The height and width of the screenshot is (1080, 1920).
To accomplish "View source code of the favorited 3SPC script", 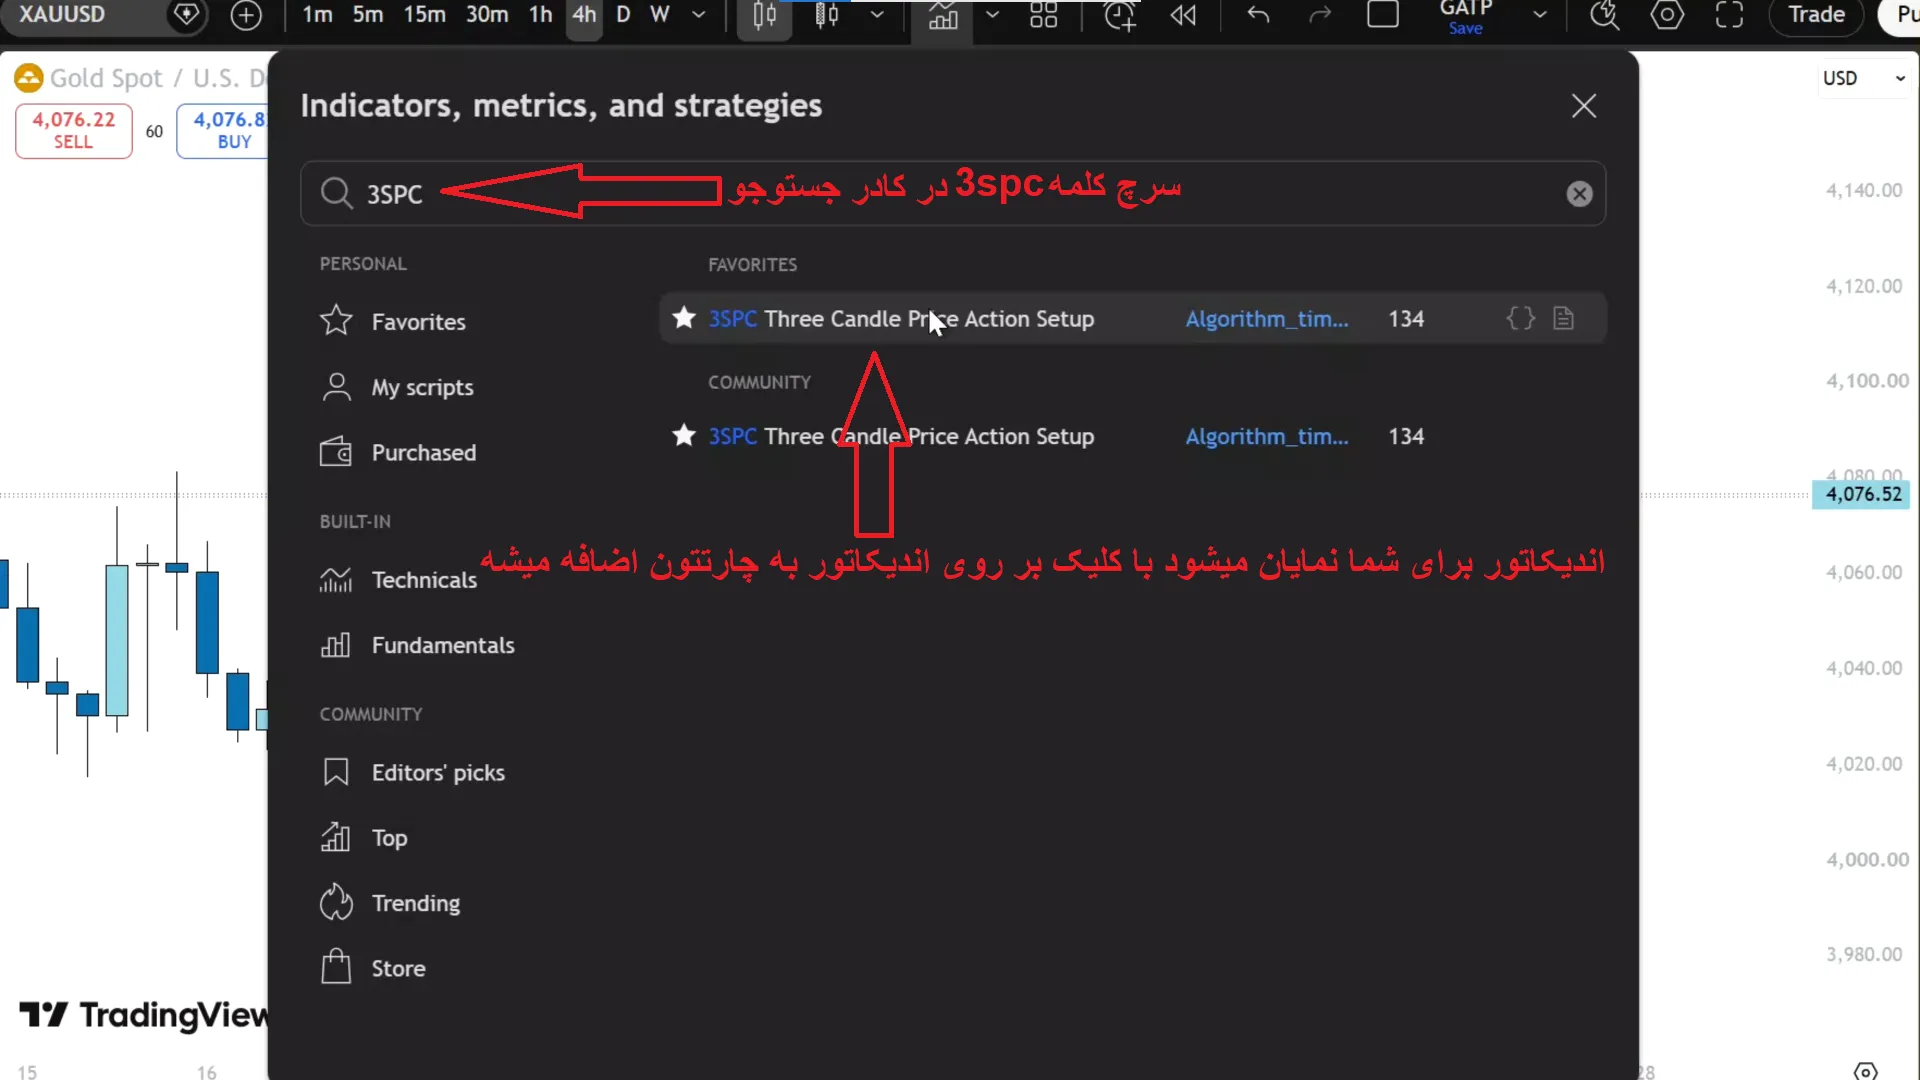I will pos(1521,319).
